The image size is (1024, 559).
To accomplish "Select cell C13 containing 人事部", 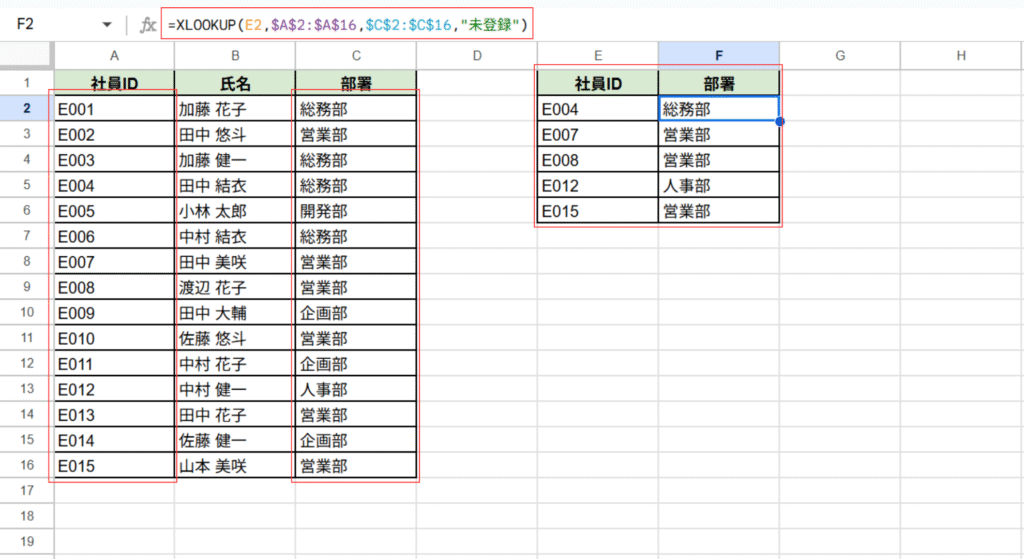I will tap(356, 389).
